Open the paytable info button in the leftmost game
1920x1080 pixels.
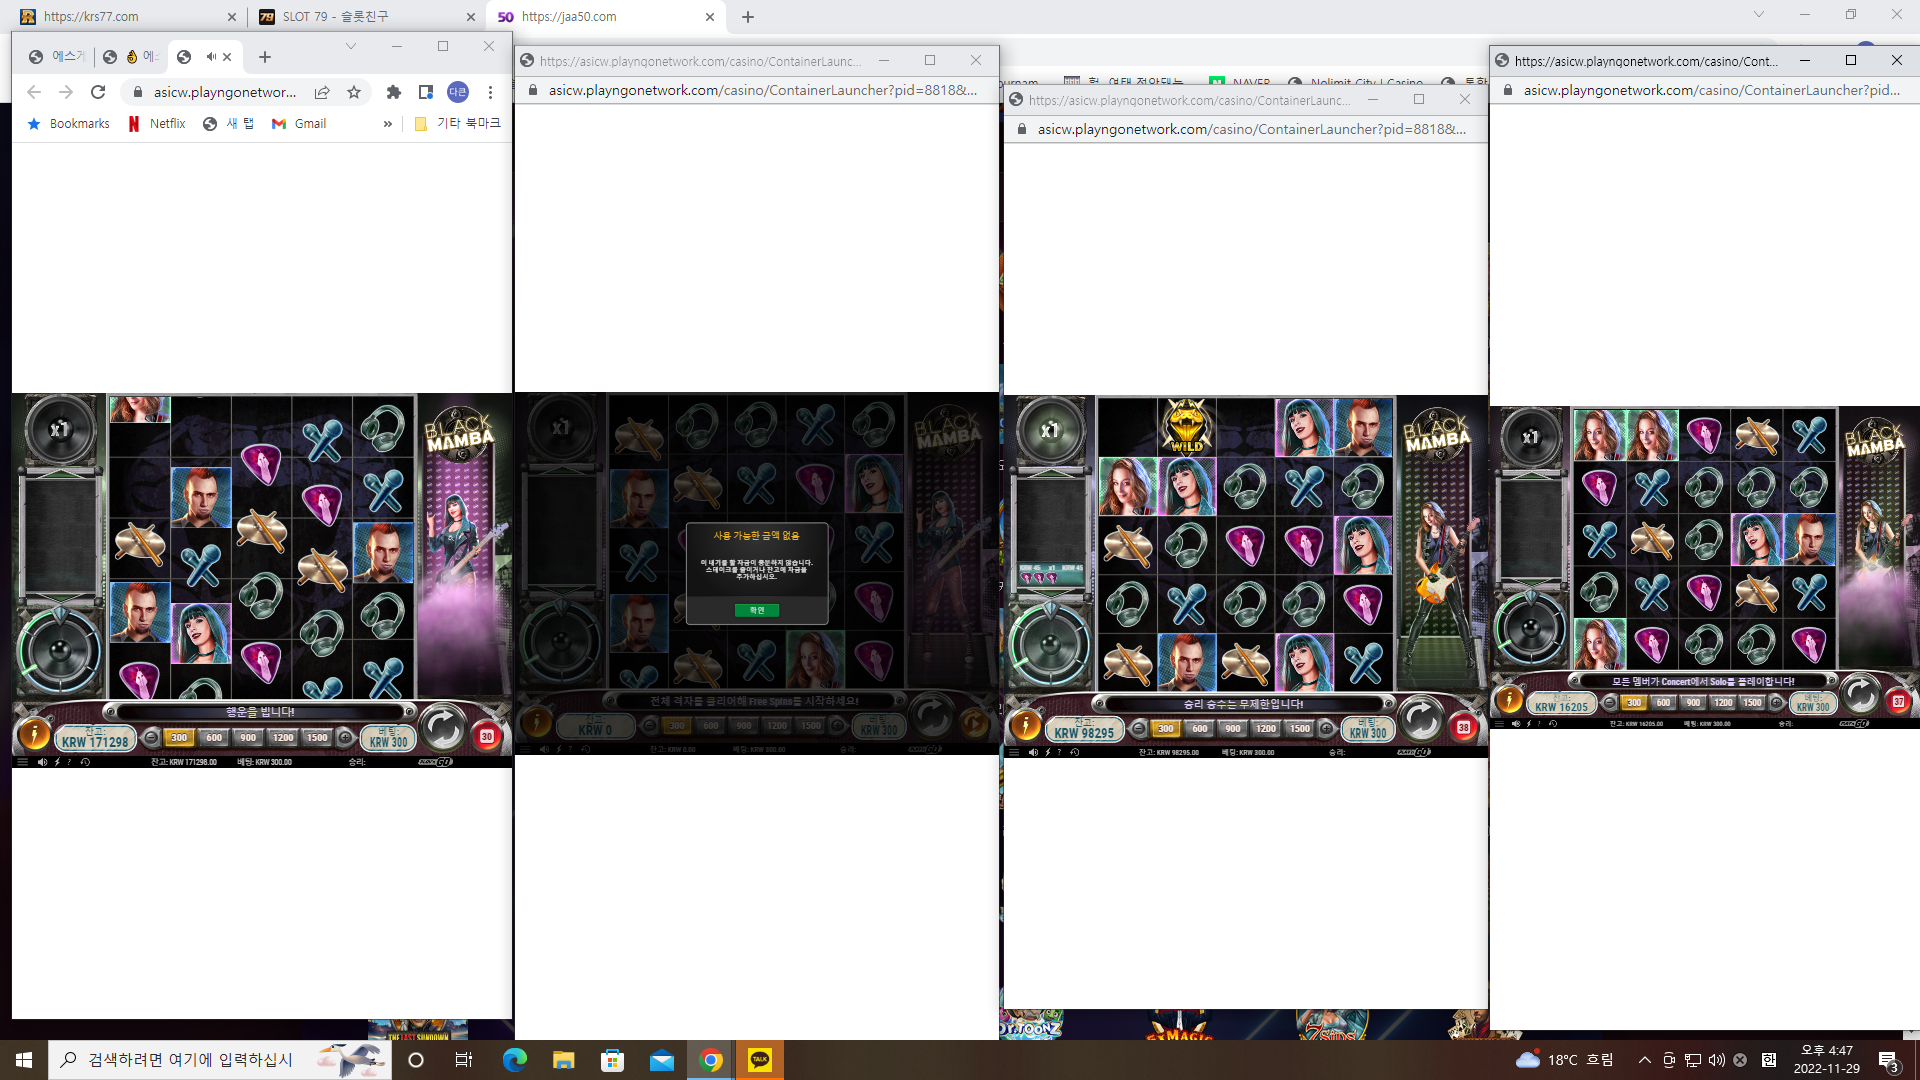coord(33,735)
